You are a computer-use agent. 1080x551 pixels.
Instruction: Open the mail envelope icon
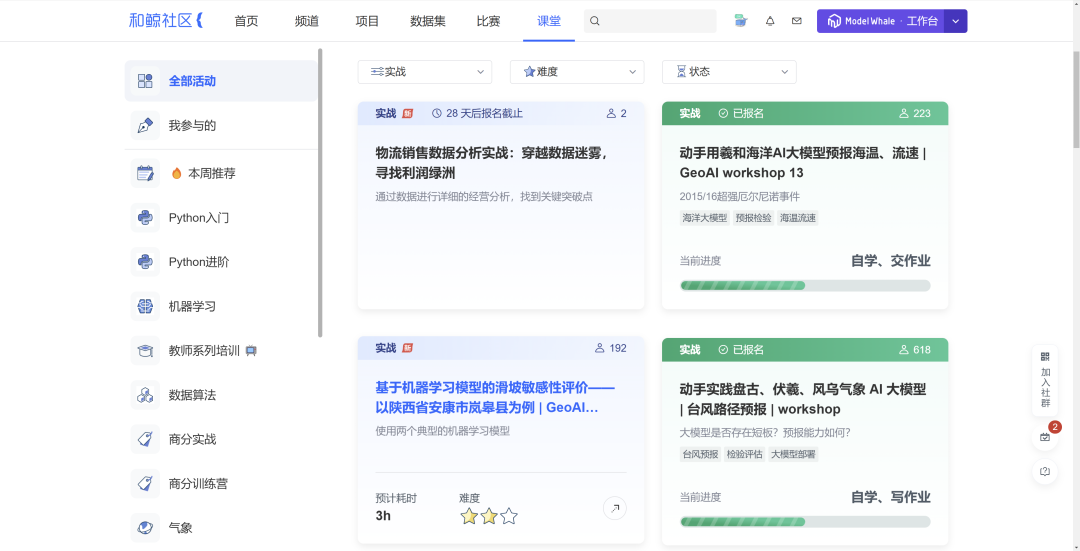[x=797, y=21]
